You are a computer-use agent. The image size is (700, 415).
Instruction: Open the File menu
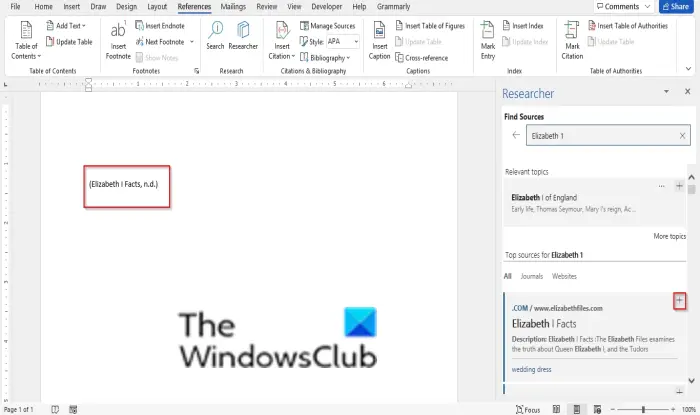[15, 6]
